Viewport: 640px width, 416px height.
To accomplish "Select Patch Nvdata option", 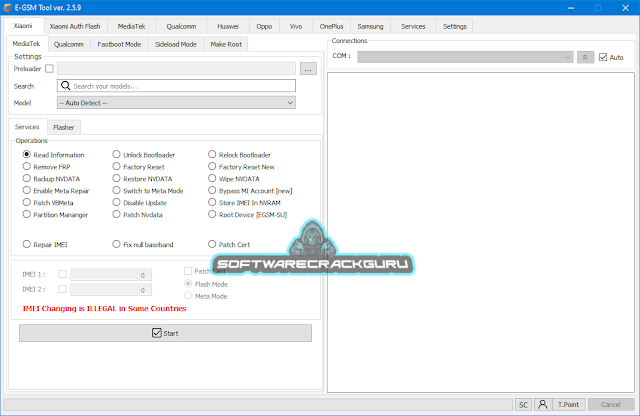I will point(138,214).
